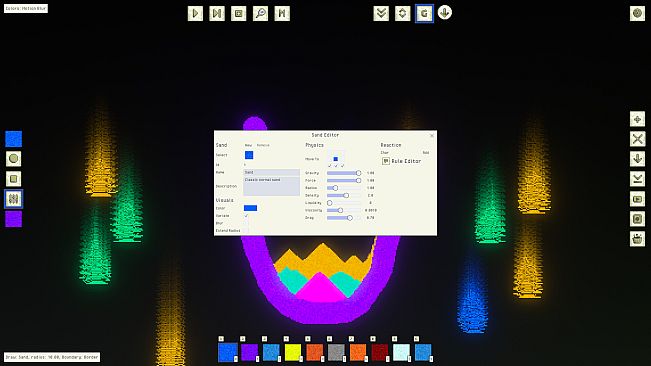Open the Rule Editor button
Screen dimensions: 651x366
point(401,161)
